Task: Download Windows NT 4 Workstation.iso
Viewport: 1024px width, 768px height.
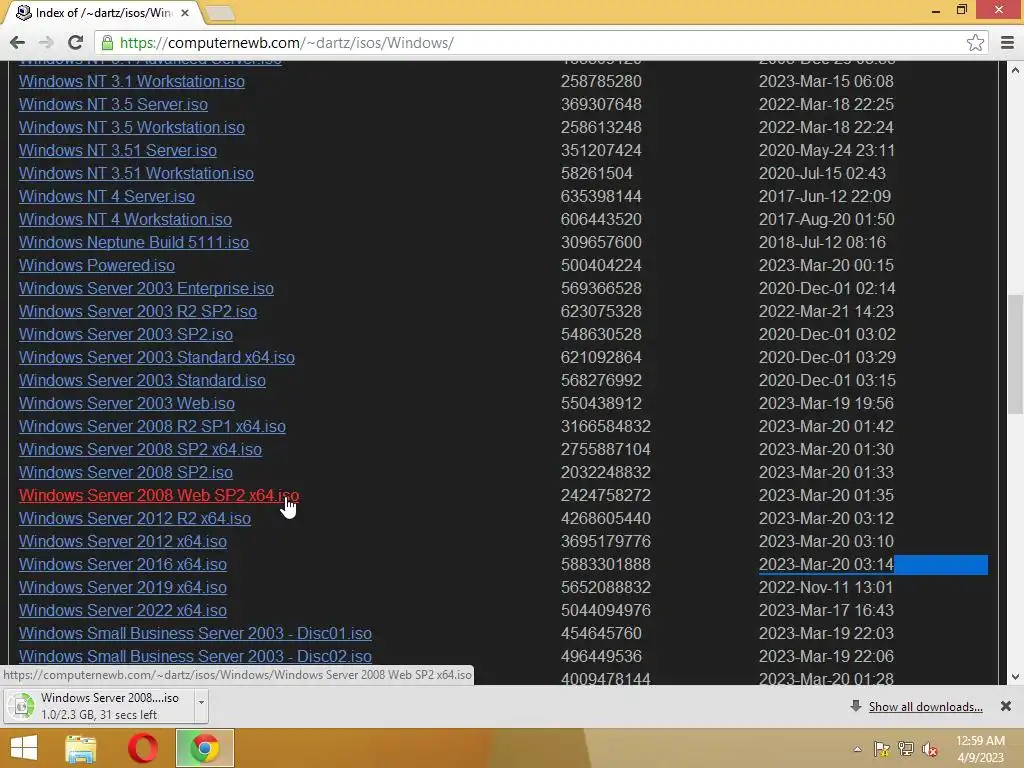Action: tap(125, 219)
